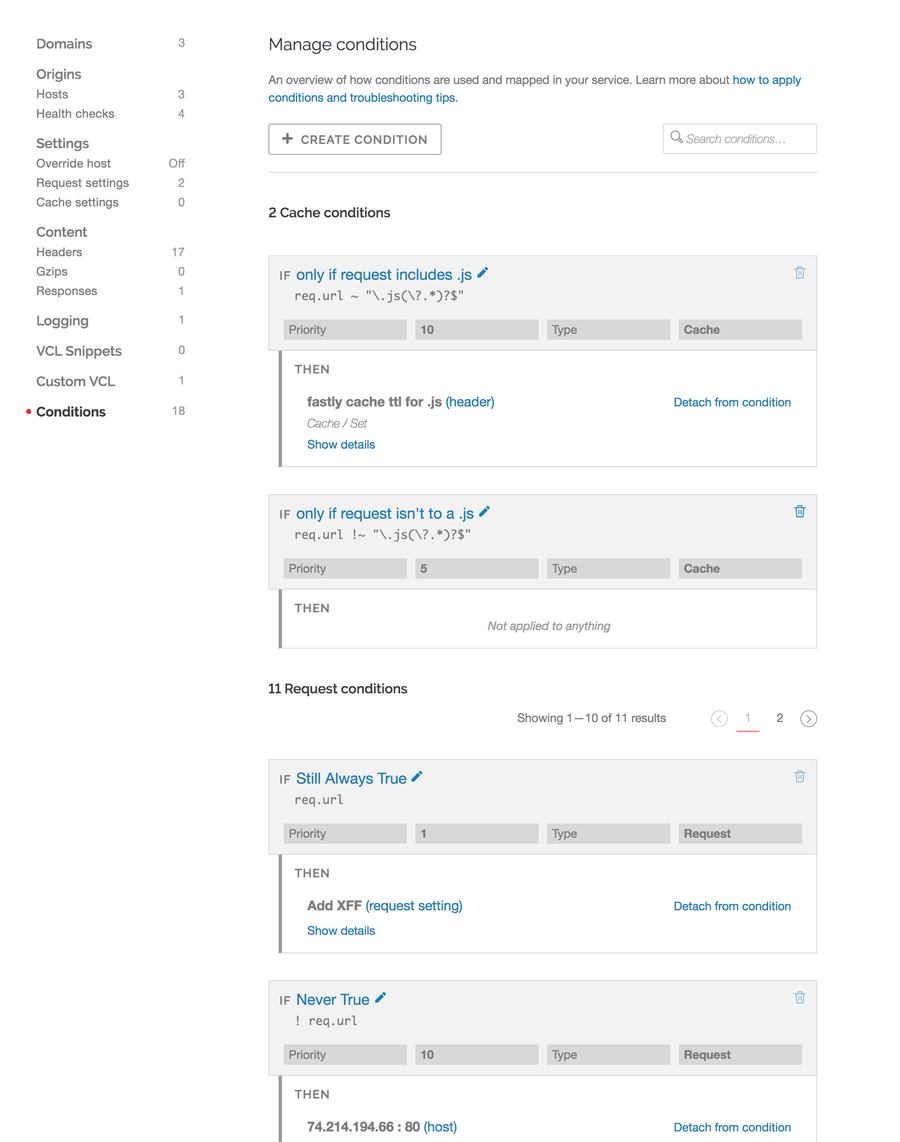Open Headers section in sidebar
This screenshot has width=900, height=1142.
pyautogui.click(x=59, y=252)
